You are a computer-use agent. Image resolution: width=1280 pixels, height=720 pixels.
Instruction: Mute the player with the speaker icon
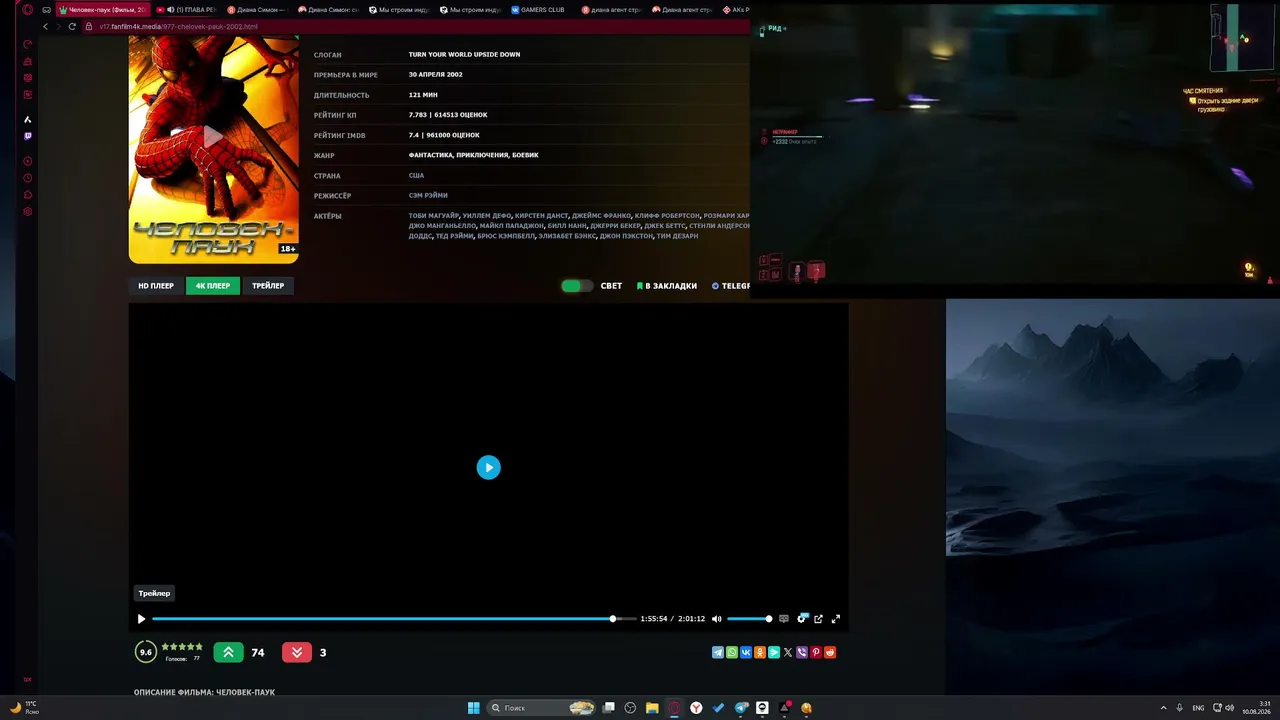716,619
